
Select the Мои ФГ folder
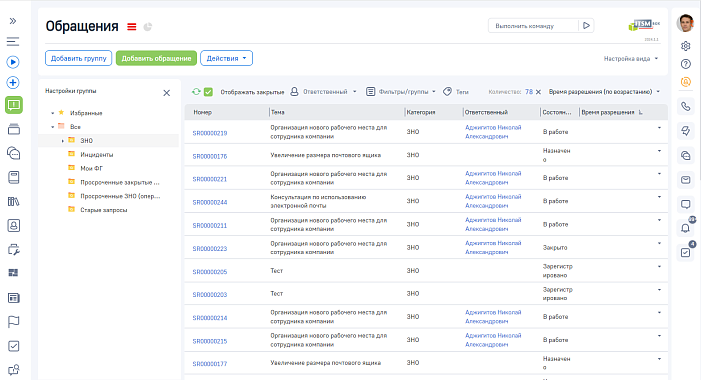(91, 169)
